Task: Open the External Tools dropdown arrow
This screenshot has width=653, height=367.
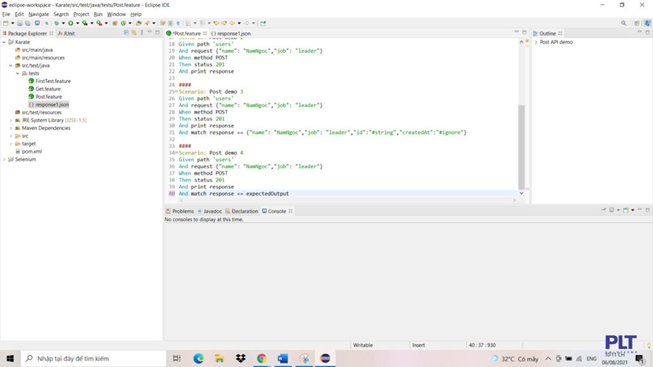Action: click(x=106, y=23)
